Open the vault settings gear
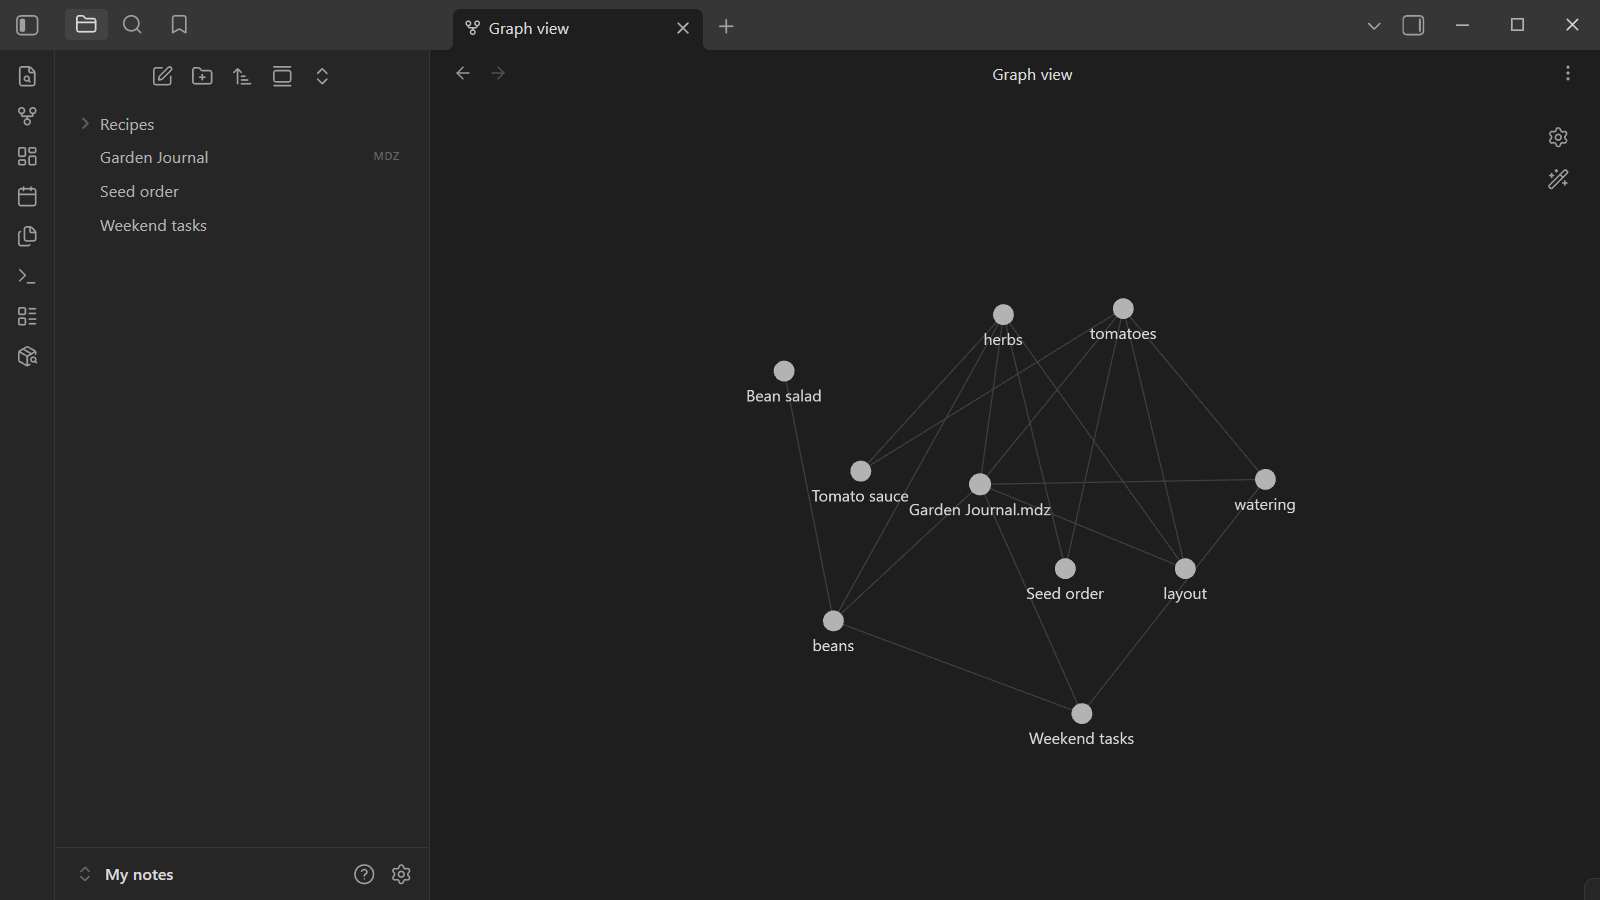This screenshot has width=1600, height=900. [x=401, y=874]
